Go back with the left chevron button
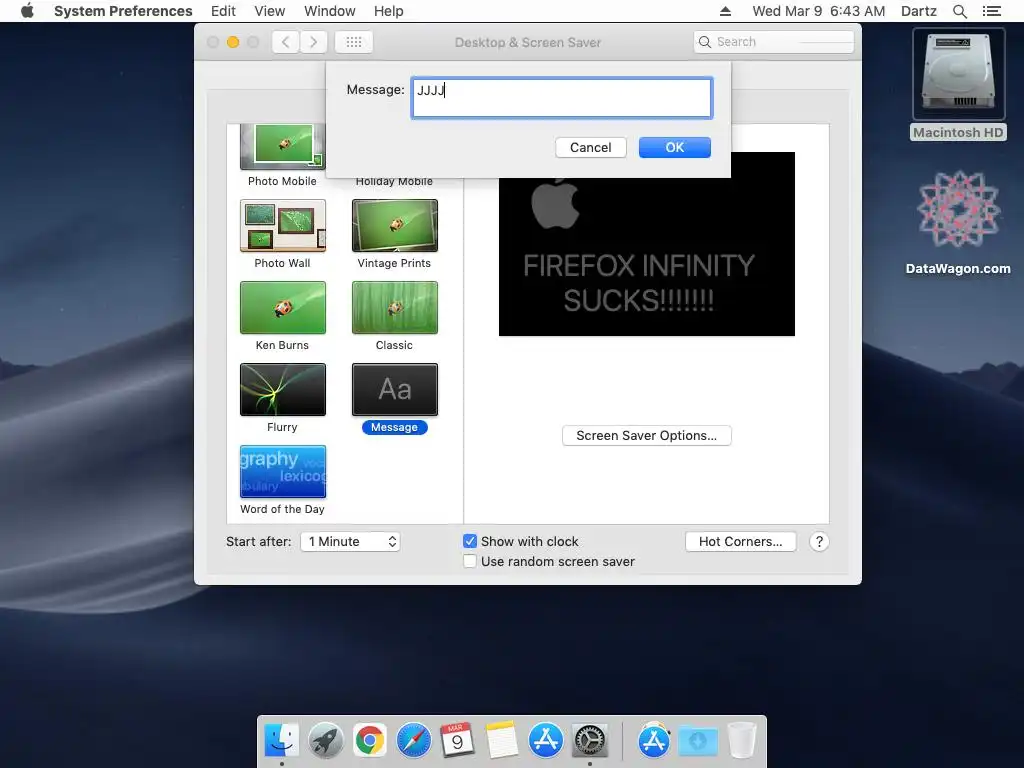 (x=285, y=42)
